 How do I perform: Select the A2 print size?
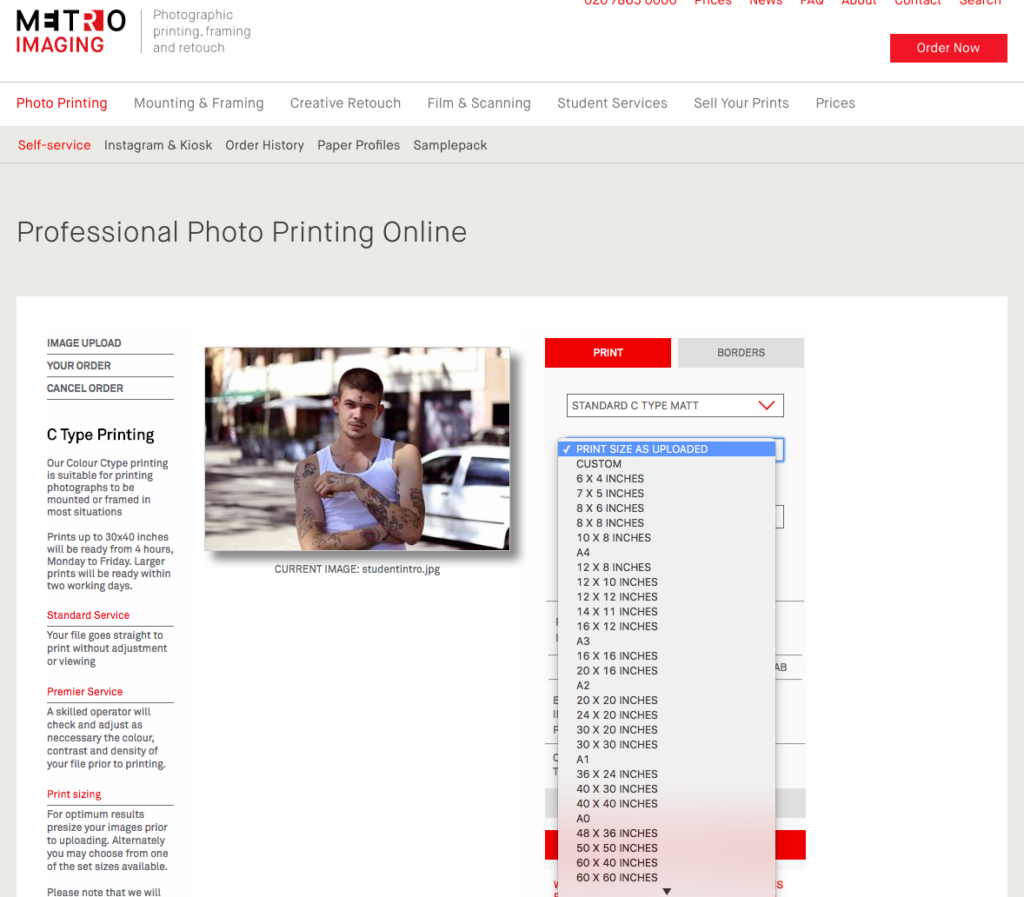[x=583, y=686]
